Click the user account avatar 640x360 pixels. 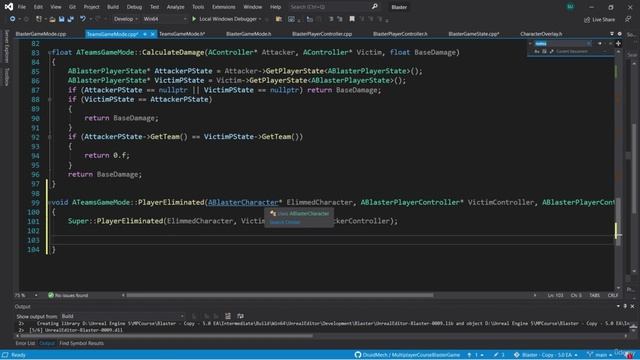pyautogui.click(x=570, y=7)
